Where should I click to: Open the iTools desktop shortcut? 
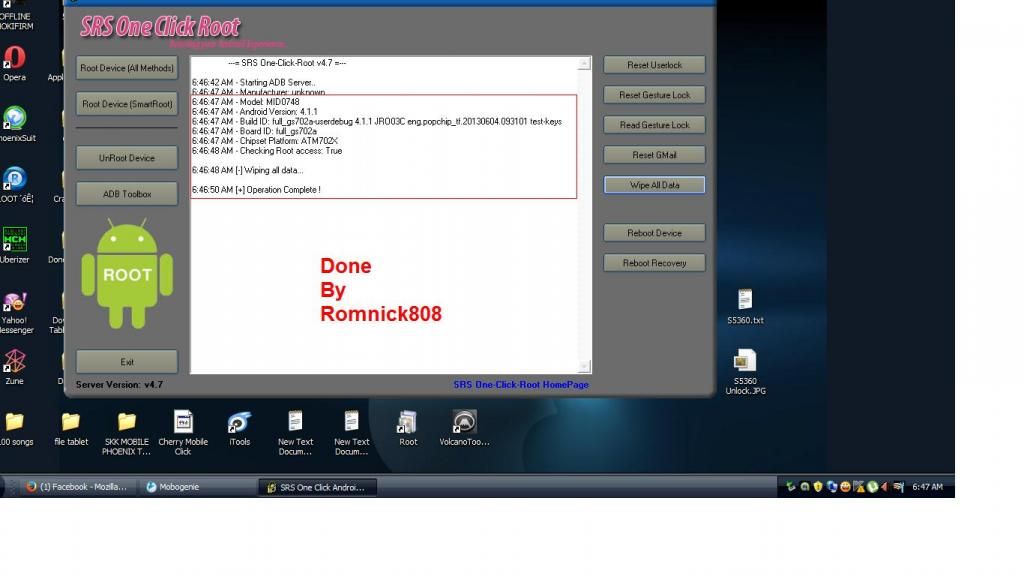coord(239,429)
